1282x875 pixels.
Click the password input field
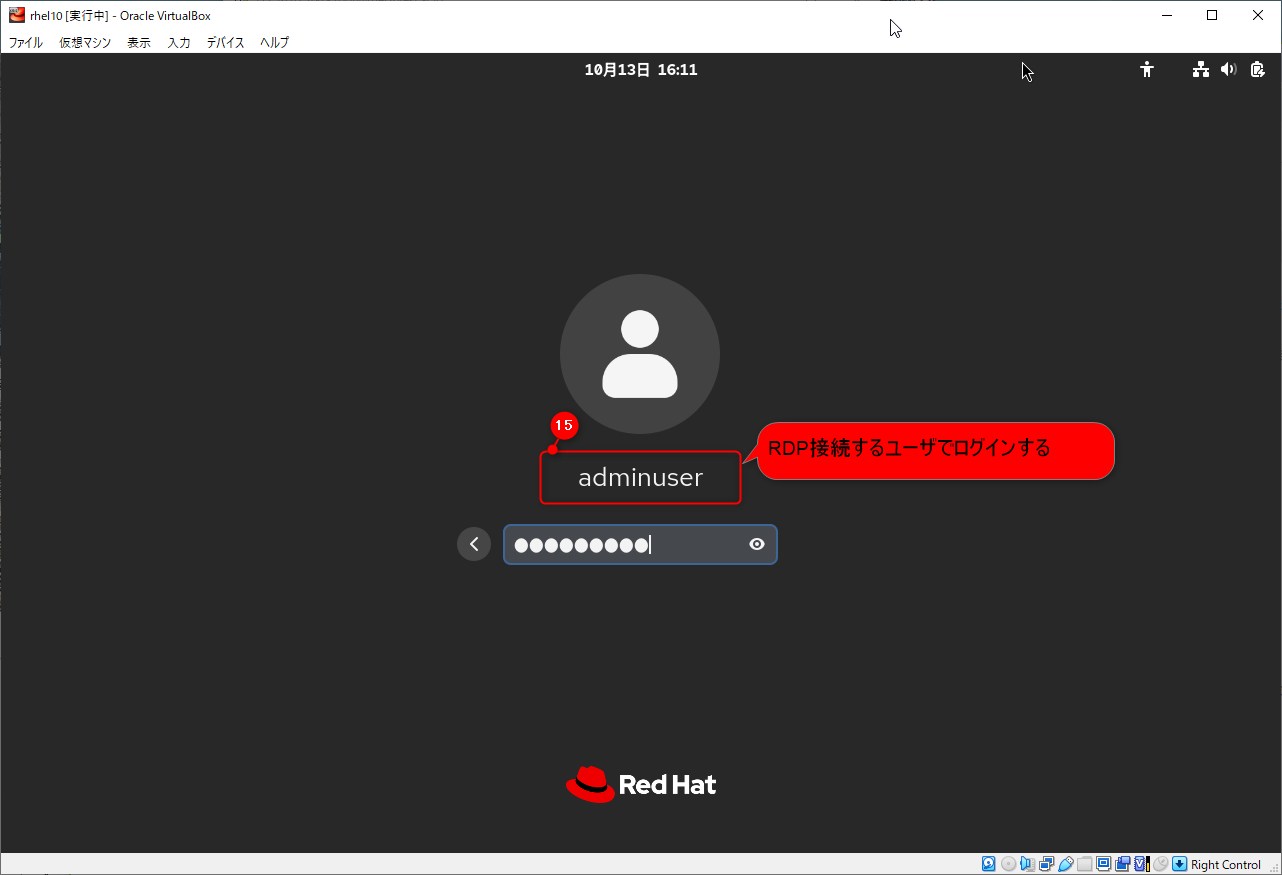[x=625, y=544]
